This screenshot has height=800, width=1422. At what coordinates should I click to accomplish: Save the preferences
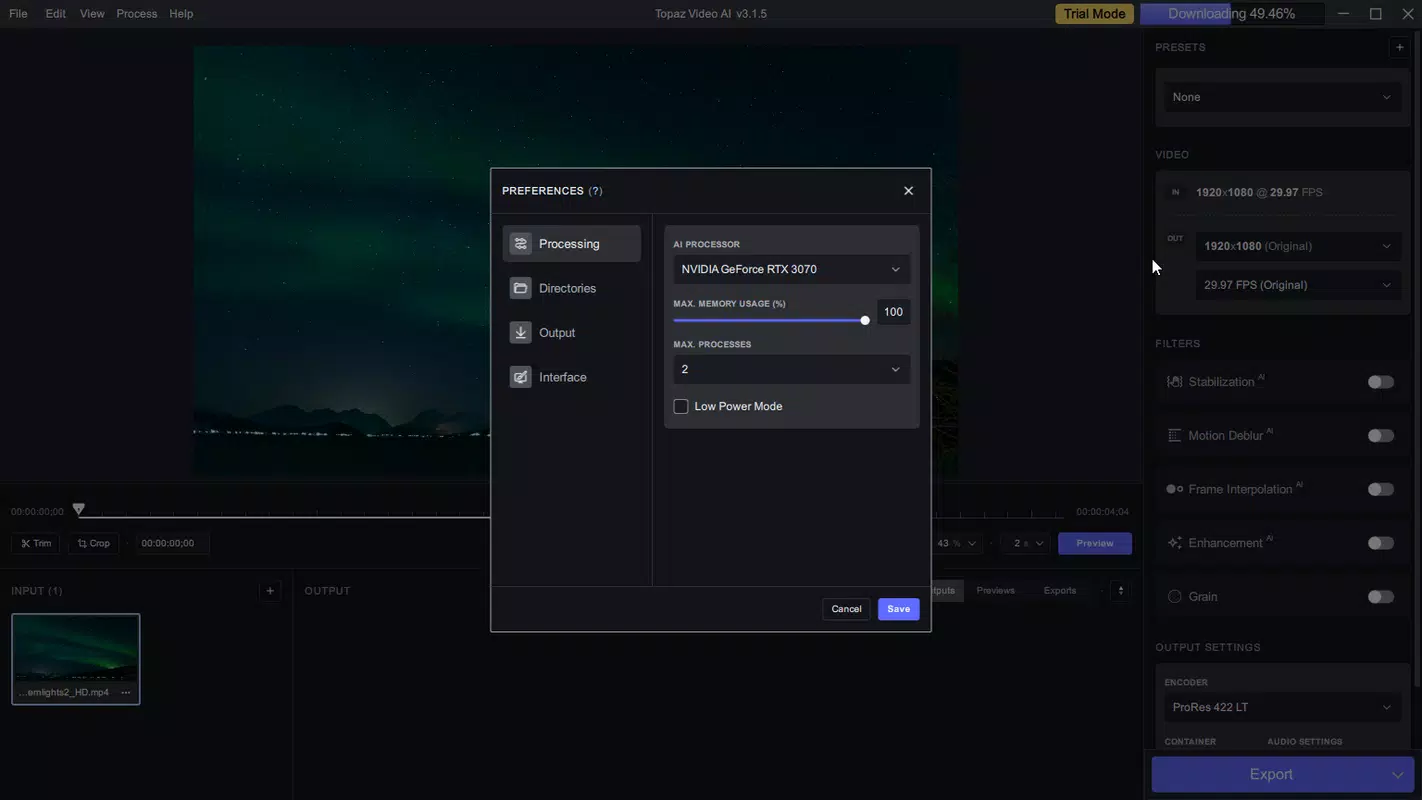[897, 608]
